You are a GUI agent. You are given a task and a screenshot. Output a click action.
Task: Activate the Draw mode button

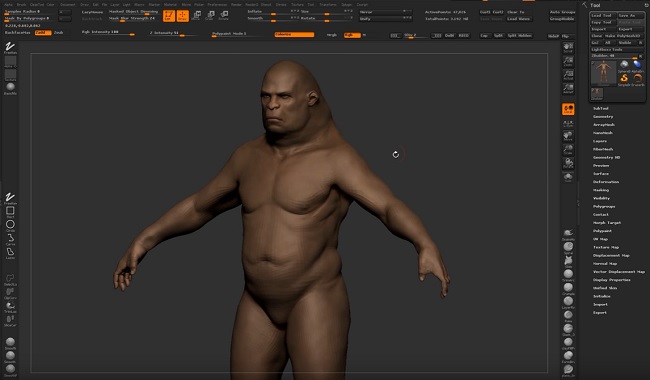pyautogui.click(x=182, y=16)
